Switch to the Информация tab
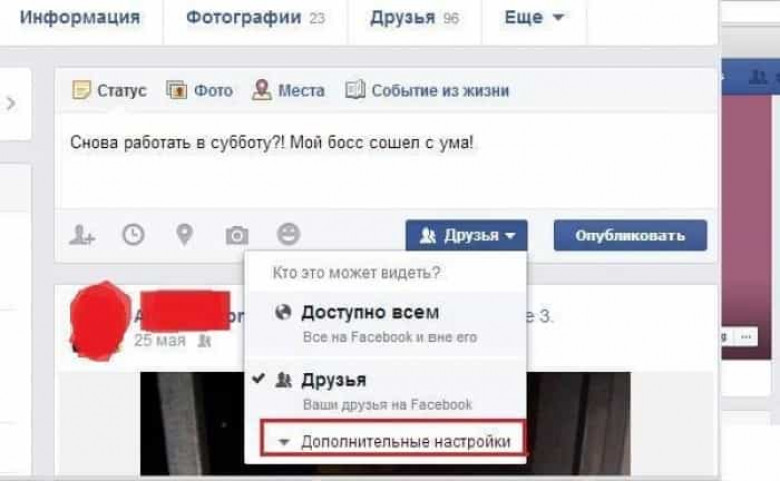This screenshot has width=780, height=481. point(80,17)
